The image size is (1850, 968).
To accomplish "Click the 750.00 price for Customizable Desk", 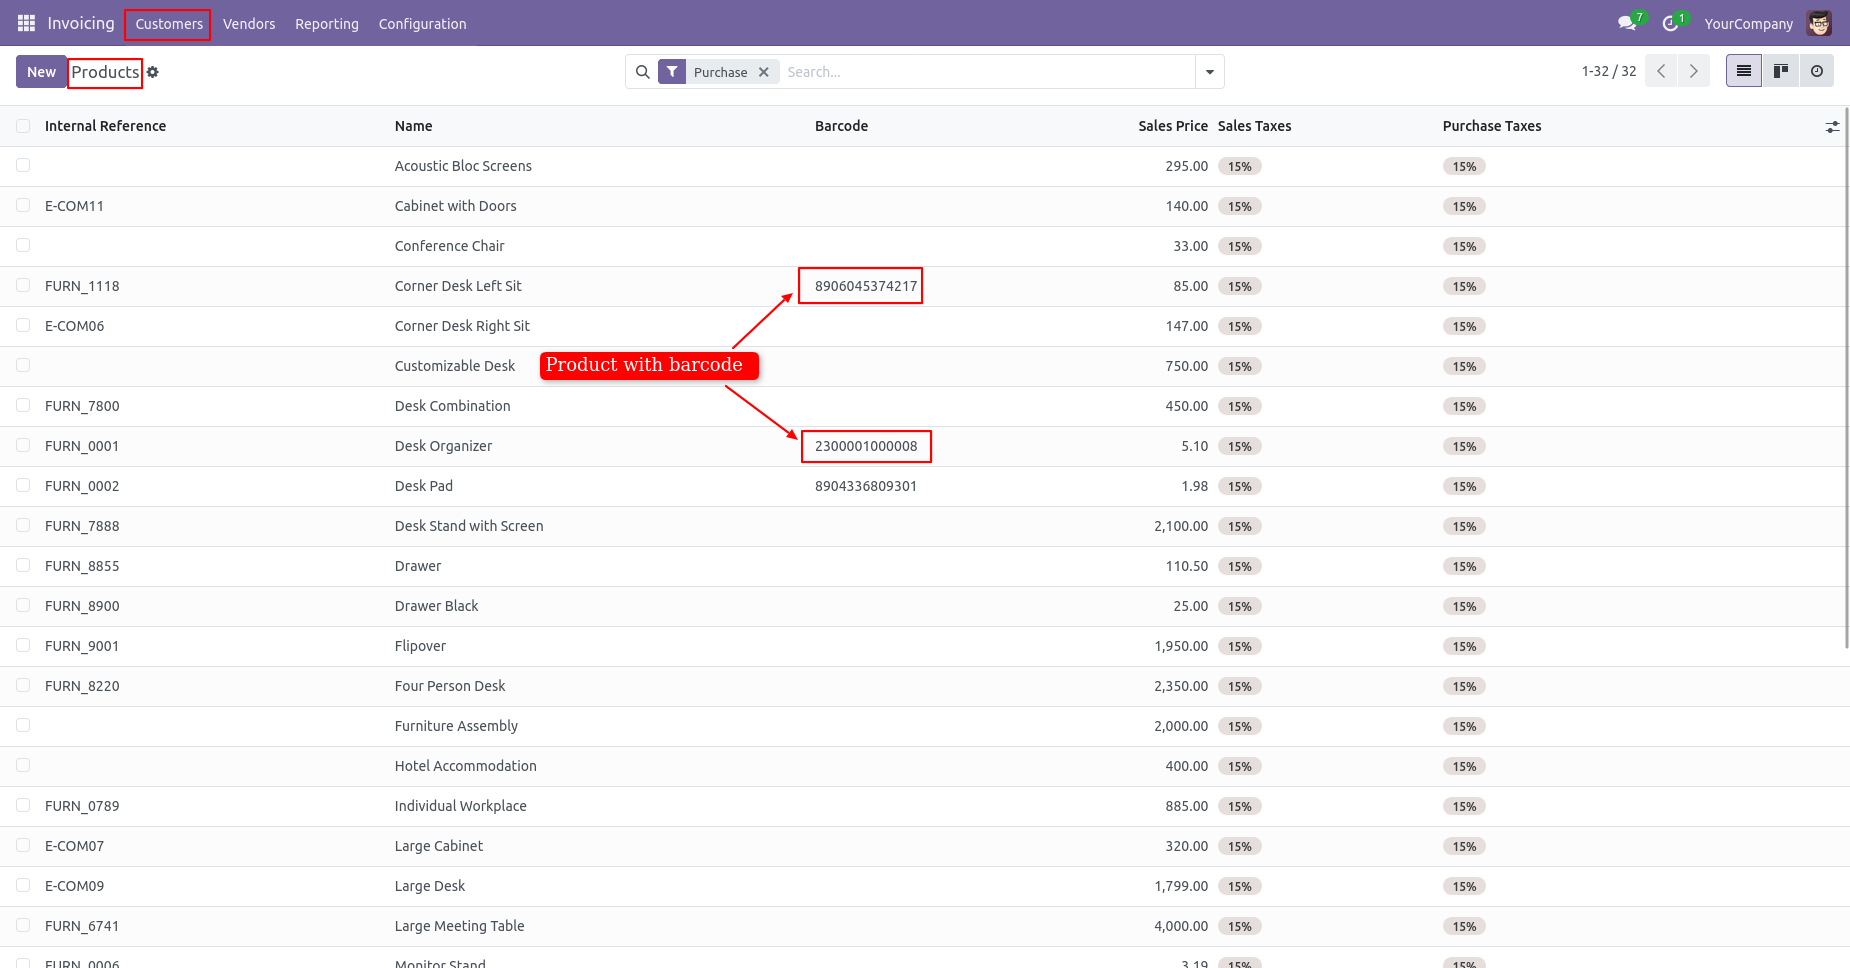I will pyautogui.click(x=1187, y=366).
